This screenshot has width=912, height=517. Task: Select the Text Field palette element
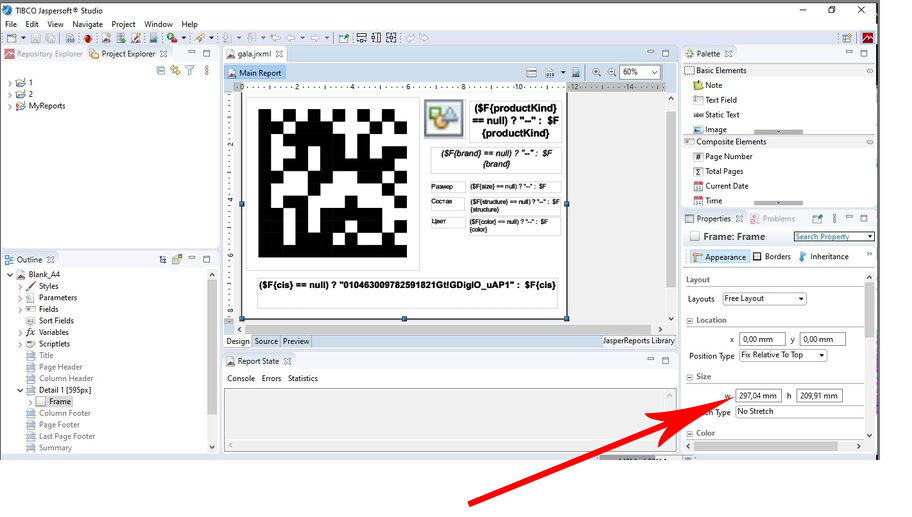715,100
